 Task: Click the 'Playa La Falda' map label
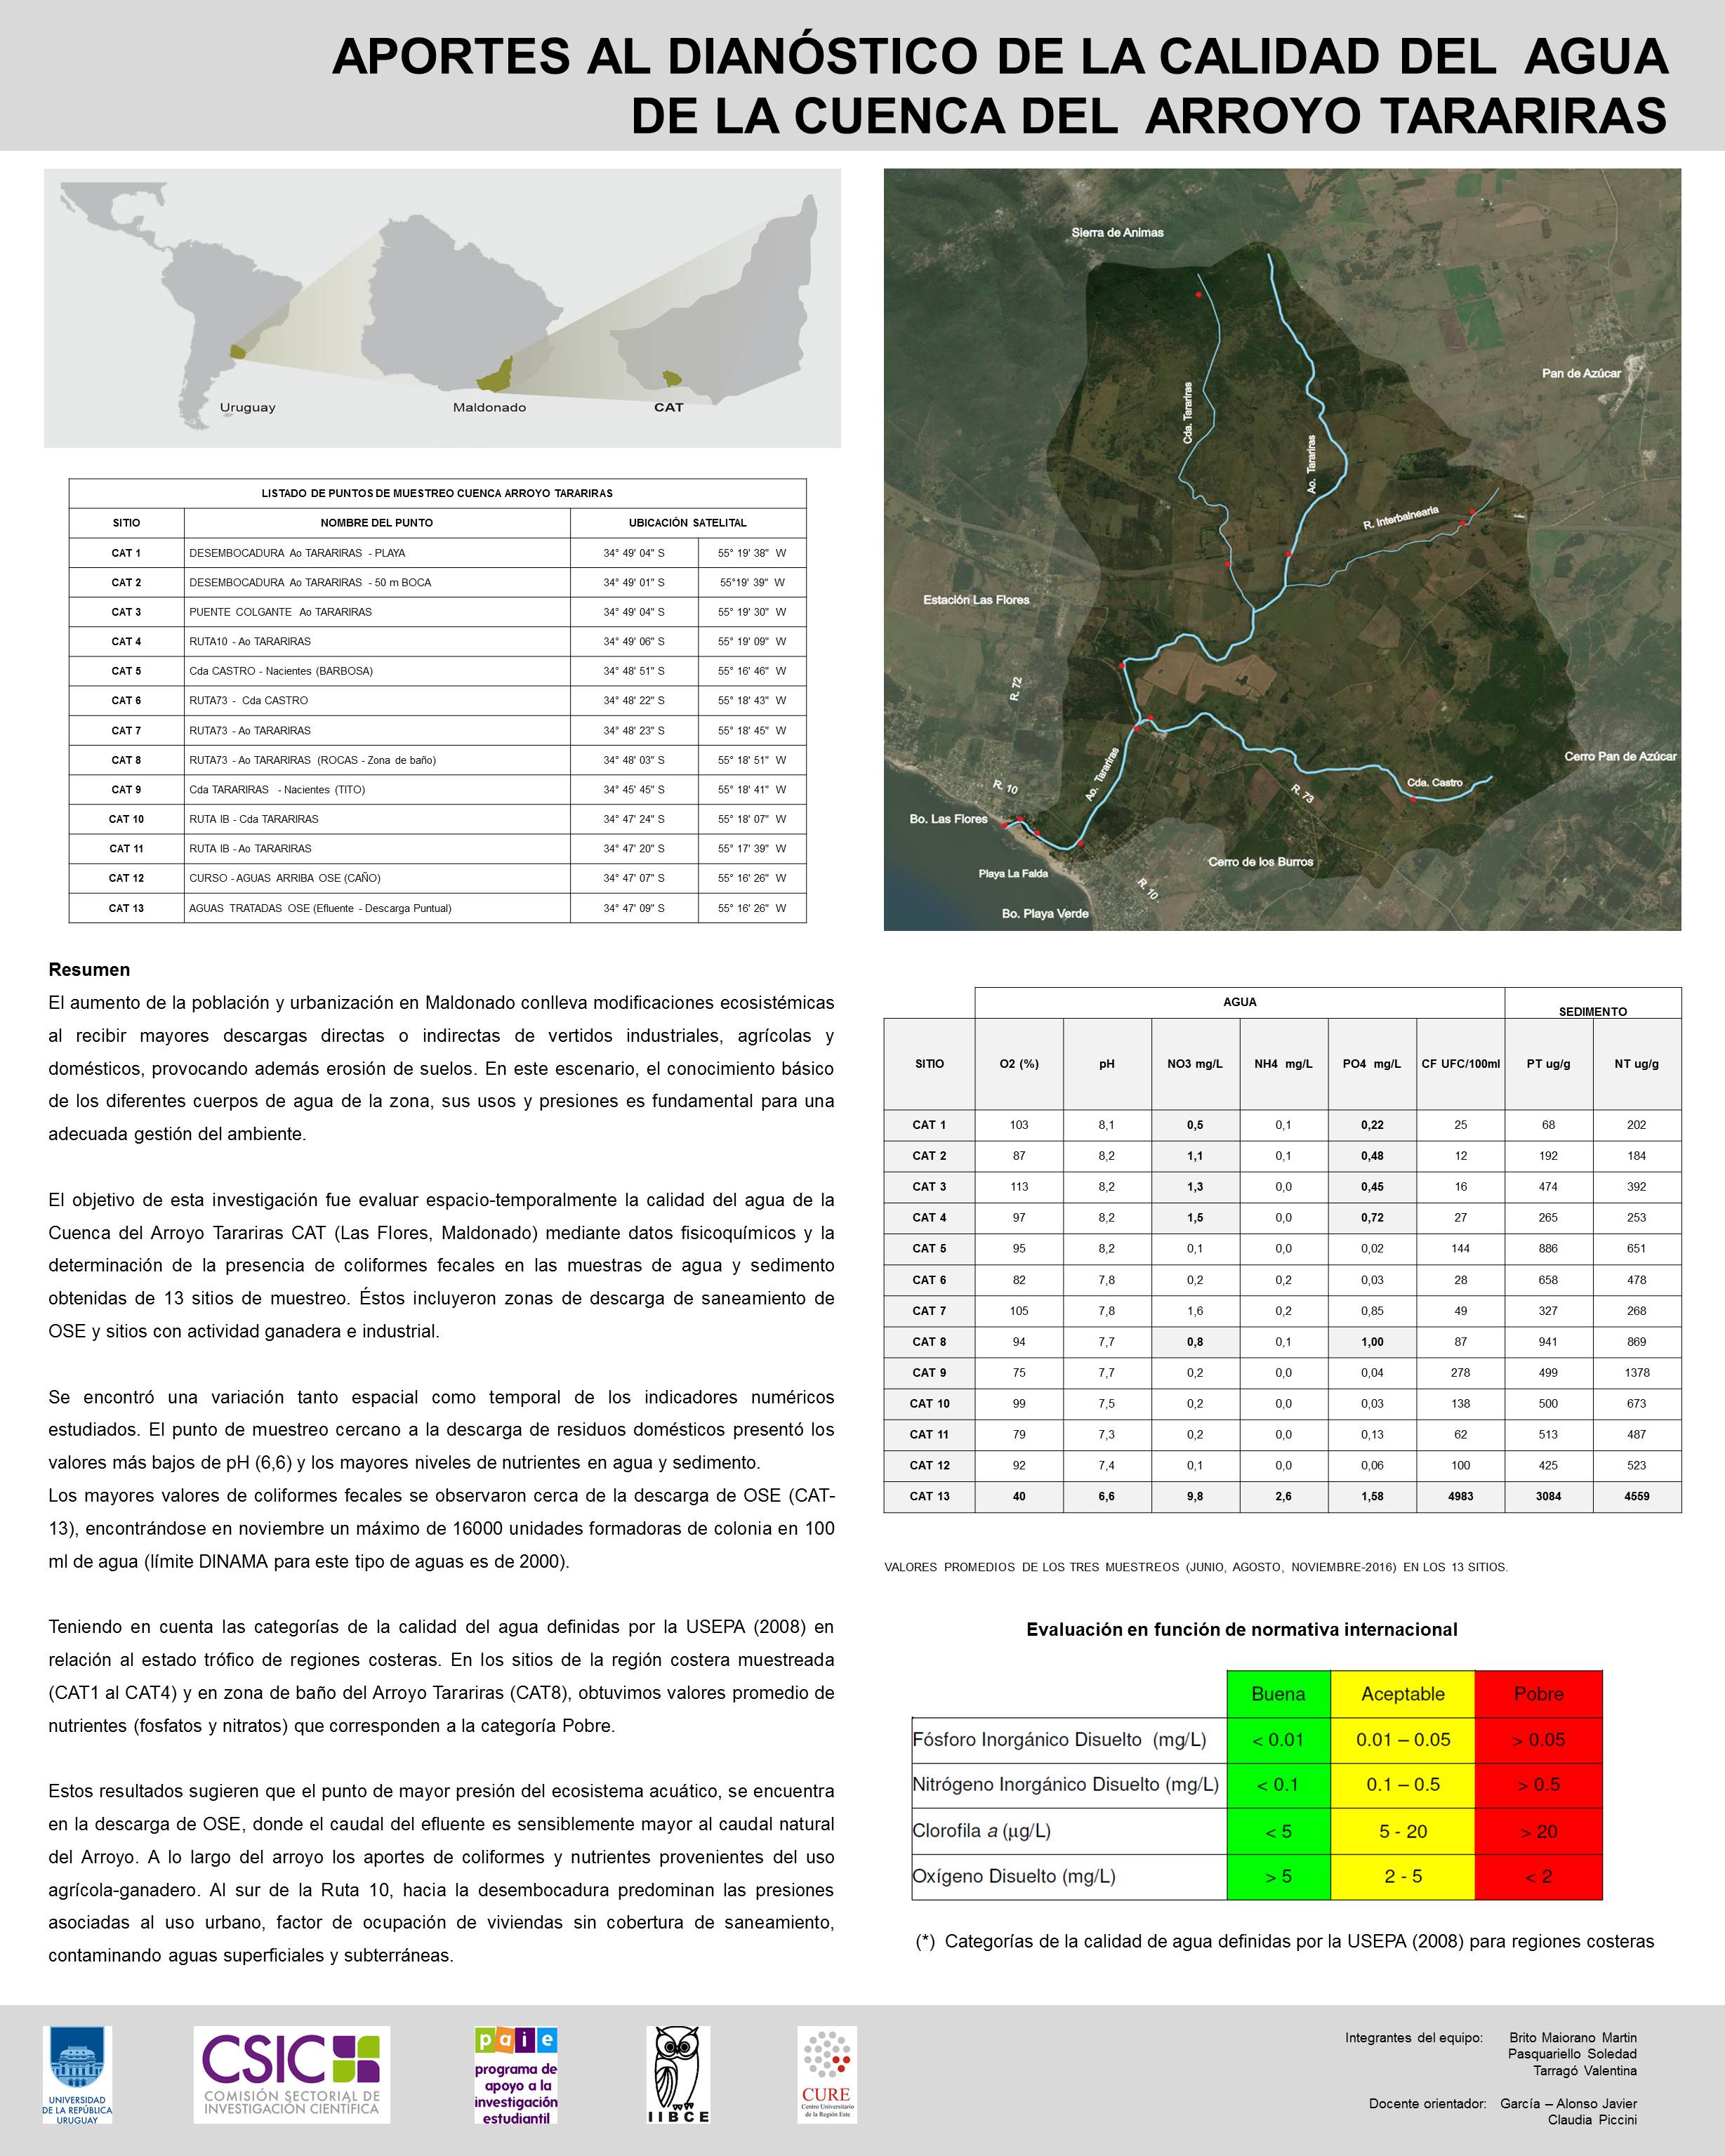click(x=1013, y=874)
